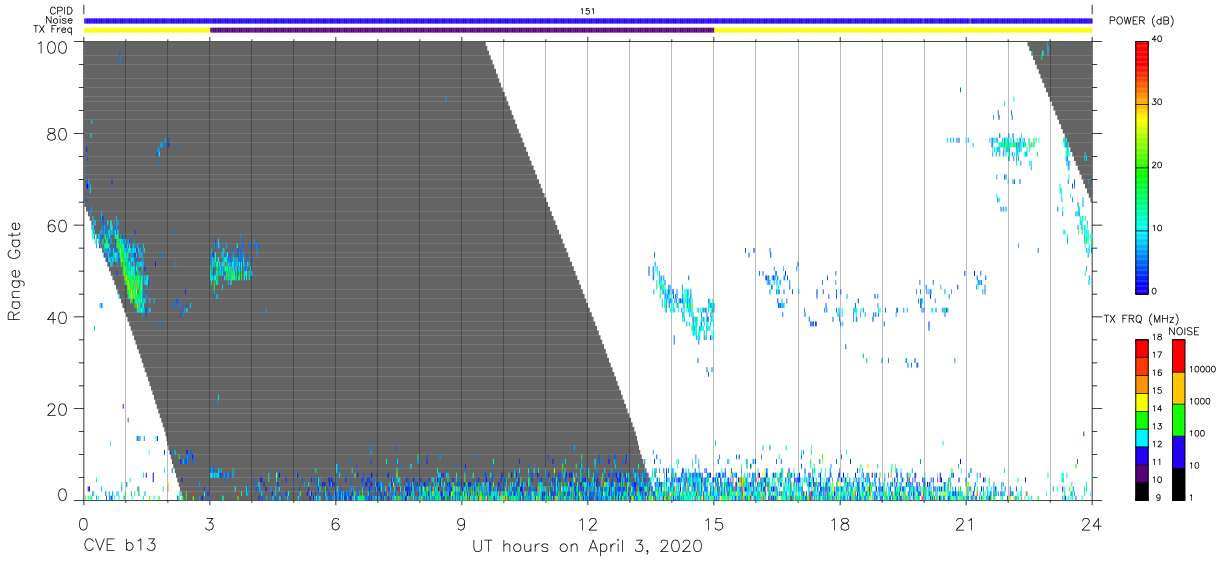This screenshot has height=567, width=1228.
Task: Click the blue Noise strip bar
Action: click(x=588, y=20)
